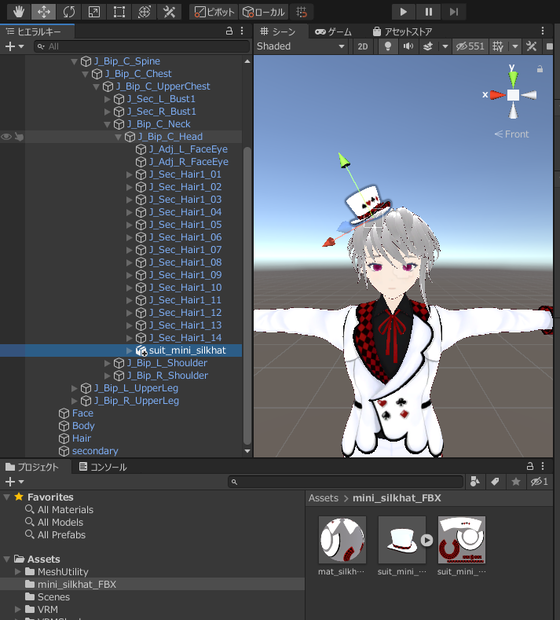Open the custom editor tools icon

169,12
